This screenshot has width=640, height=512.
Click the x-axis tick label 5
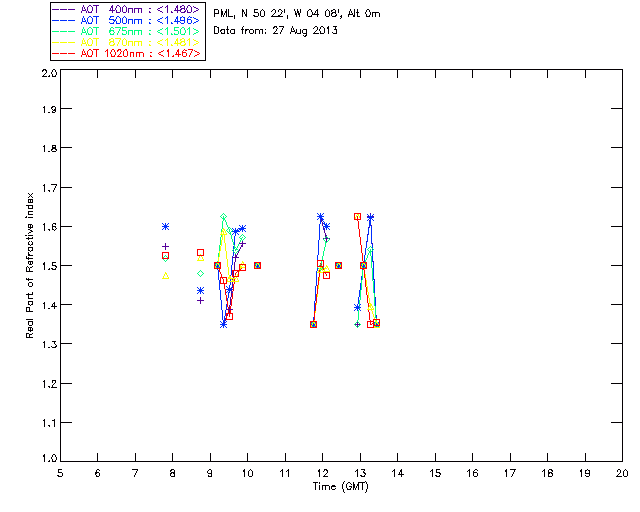click(x=60, y=473)
